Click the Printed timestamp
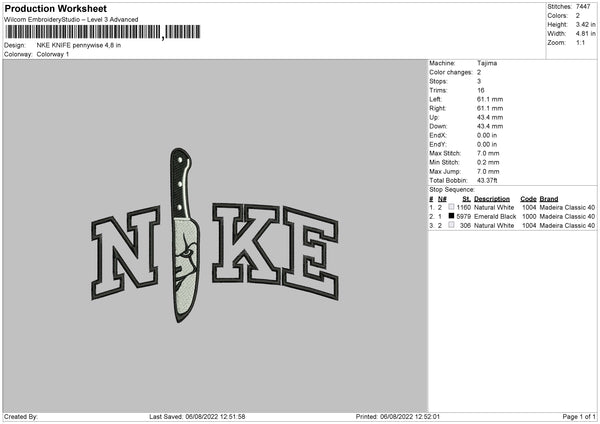600x424 pixels. [398, 417]
